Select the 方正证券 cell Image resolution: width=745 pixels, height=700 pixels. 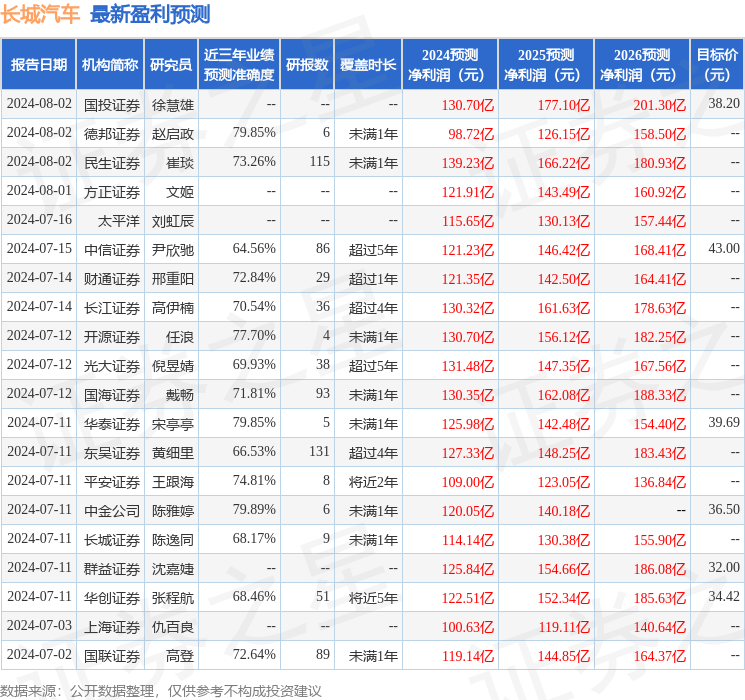pyautogui.click(x=112, y=192)
